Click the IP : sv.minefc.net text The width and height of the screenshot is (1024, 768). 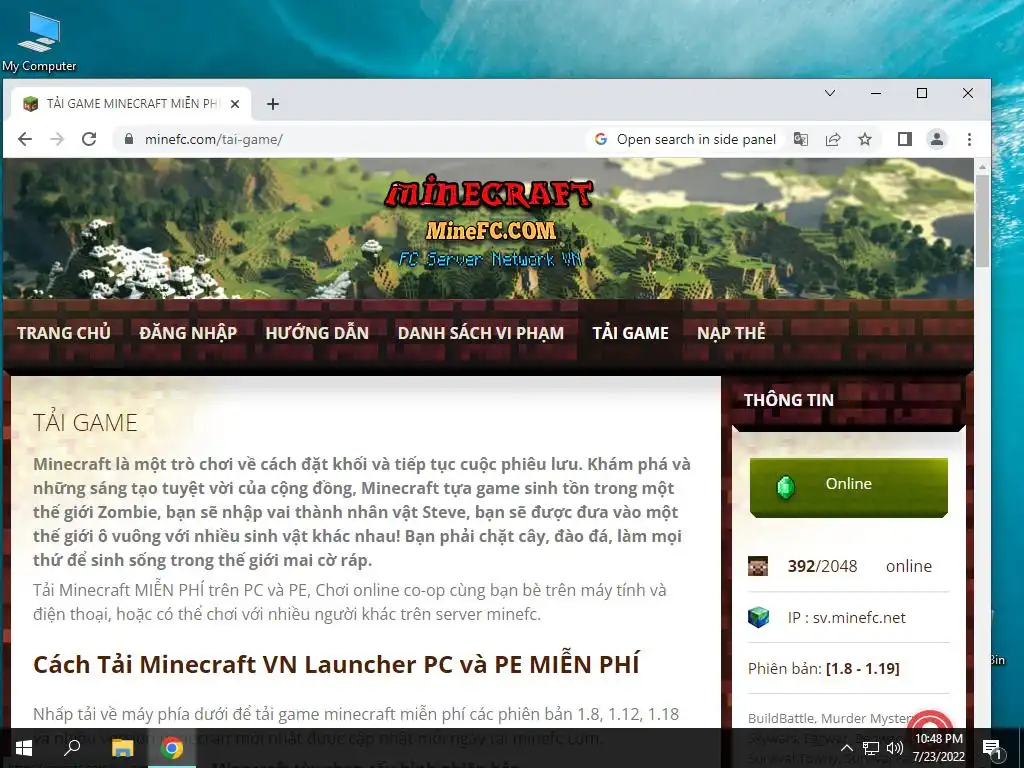coord(846,618)
